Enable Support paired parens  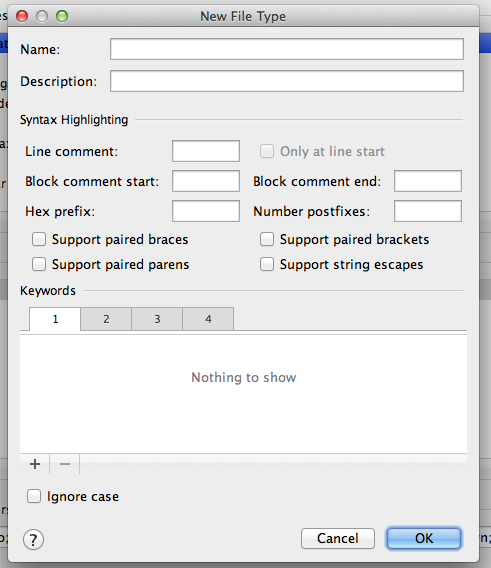(x=39, y=264)
